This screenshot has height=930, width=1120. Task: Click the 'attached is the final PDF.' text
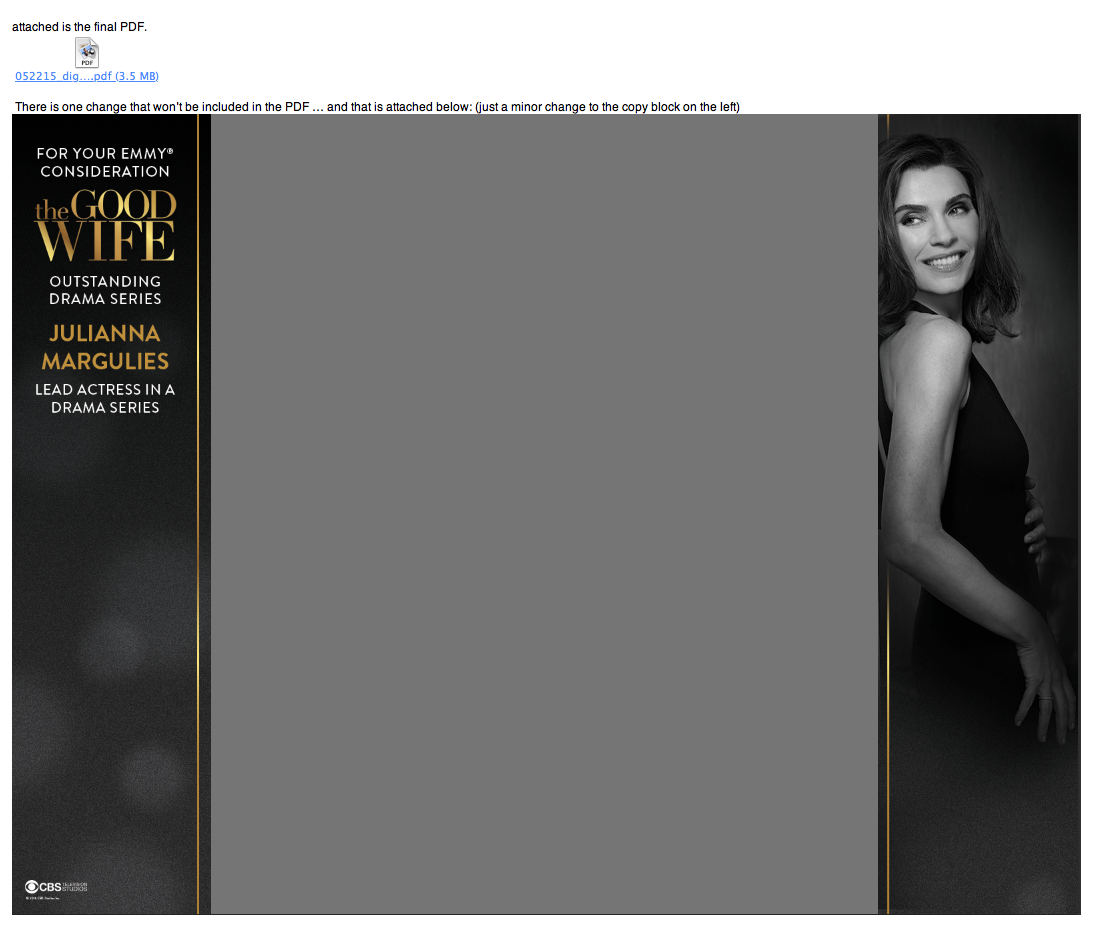(x=80, y=27)
